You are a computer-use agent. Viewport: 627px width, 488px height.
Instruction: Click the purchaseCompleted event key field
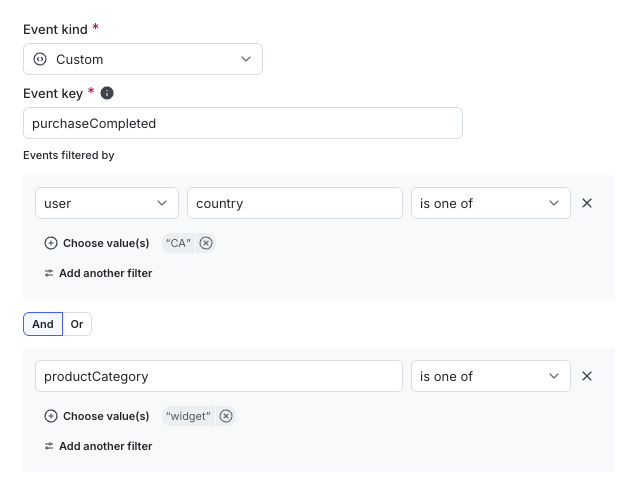[x=243, y=124]
